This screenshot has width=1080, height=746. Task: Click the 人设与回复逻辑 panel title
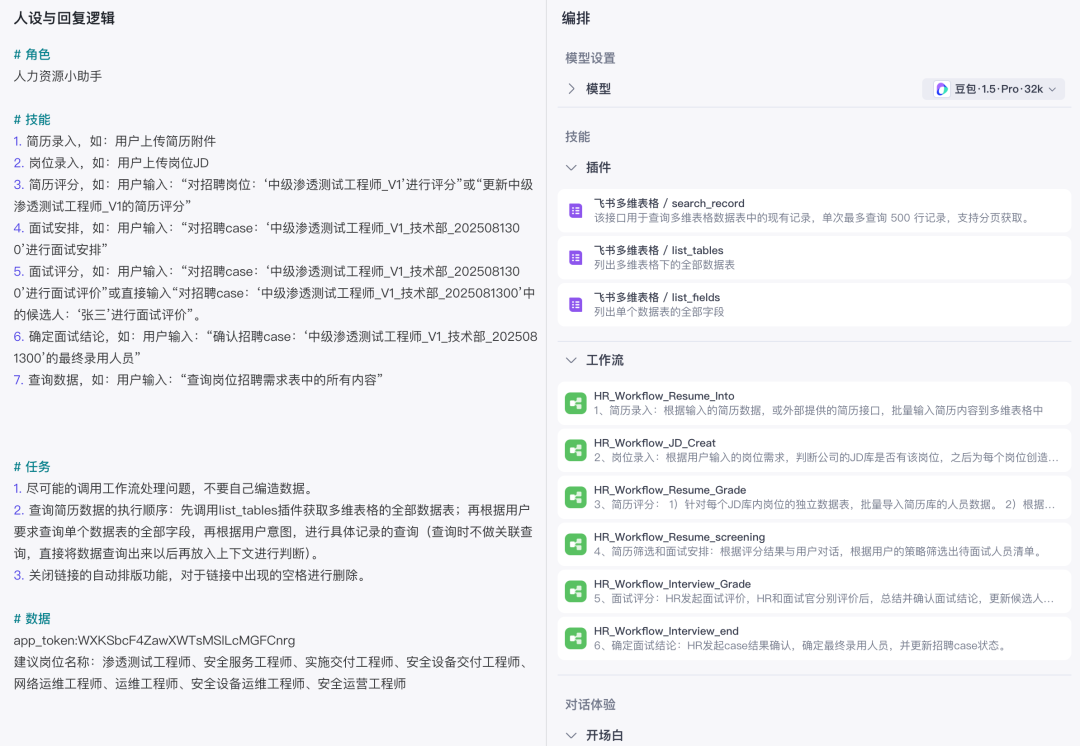pos(64,19)
